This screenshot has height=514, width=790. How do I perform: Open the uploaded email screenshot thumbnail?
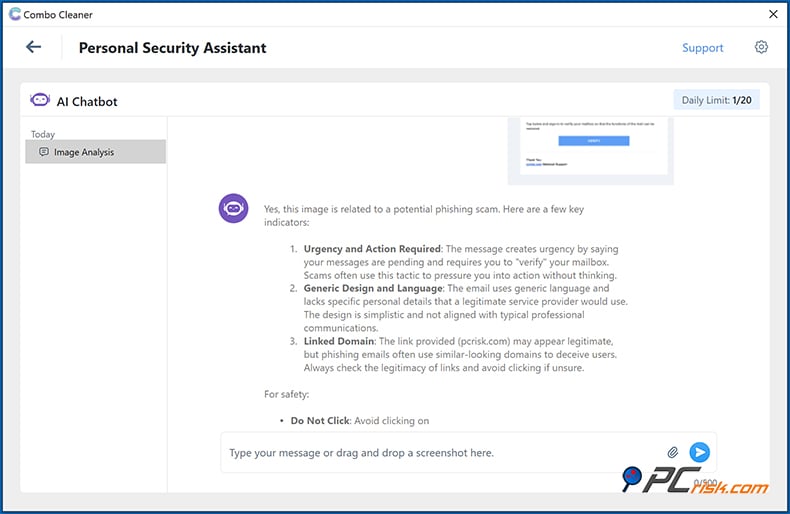(x=589, y=150)
